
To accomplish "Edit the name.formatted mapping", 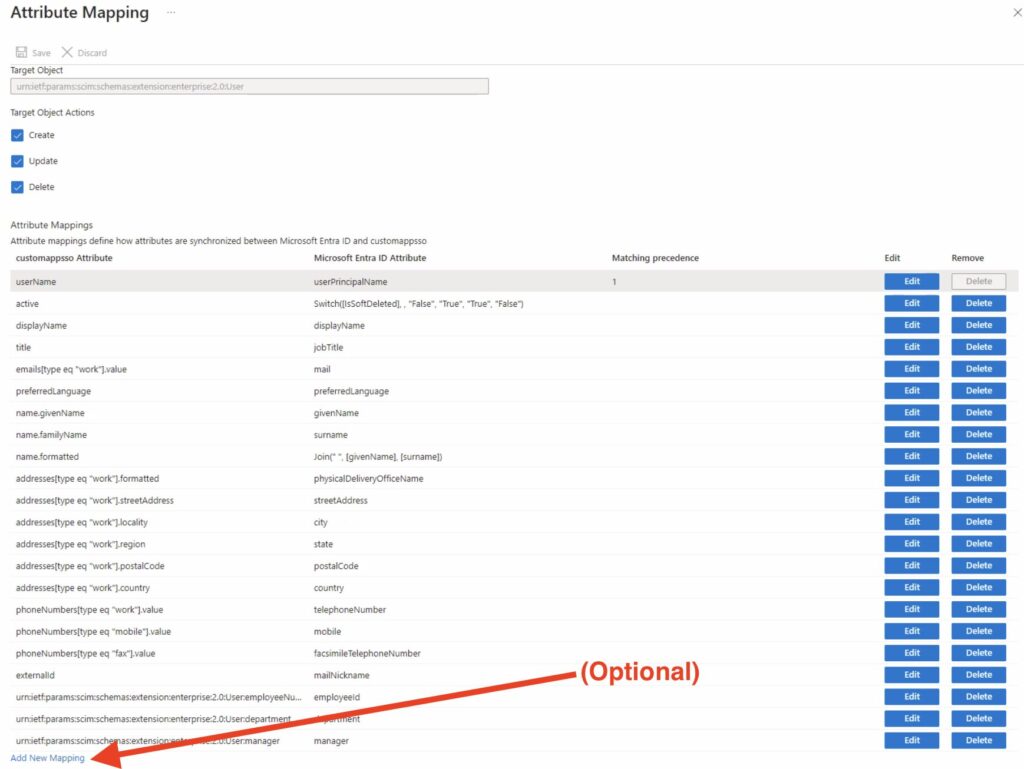I will (911, 456).
